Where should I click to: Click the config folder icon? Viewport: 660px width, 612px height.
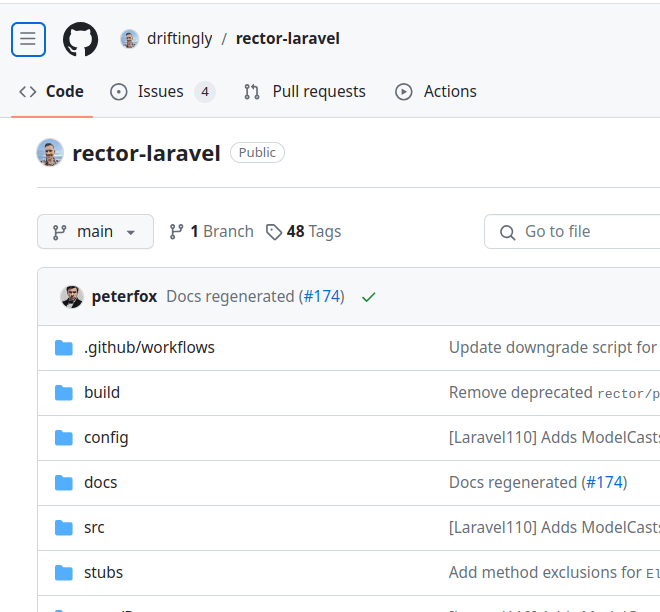64,438
